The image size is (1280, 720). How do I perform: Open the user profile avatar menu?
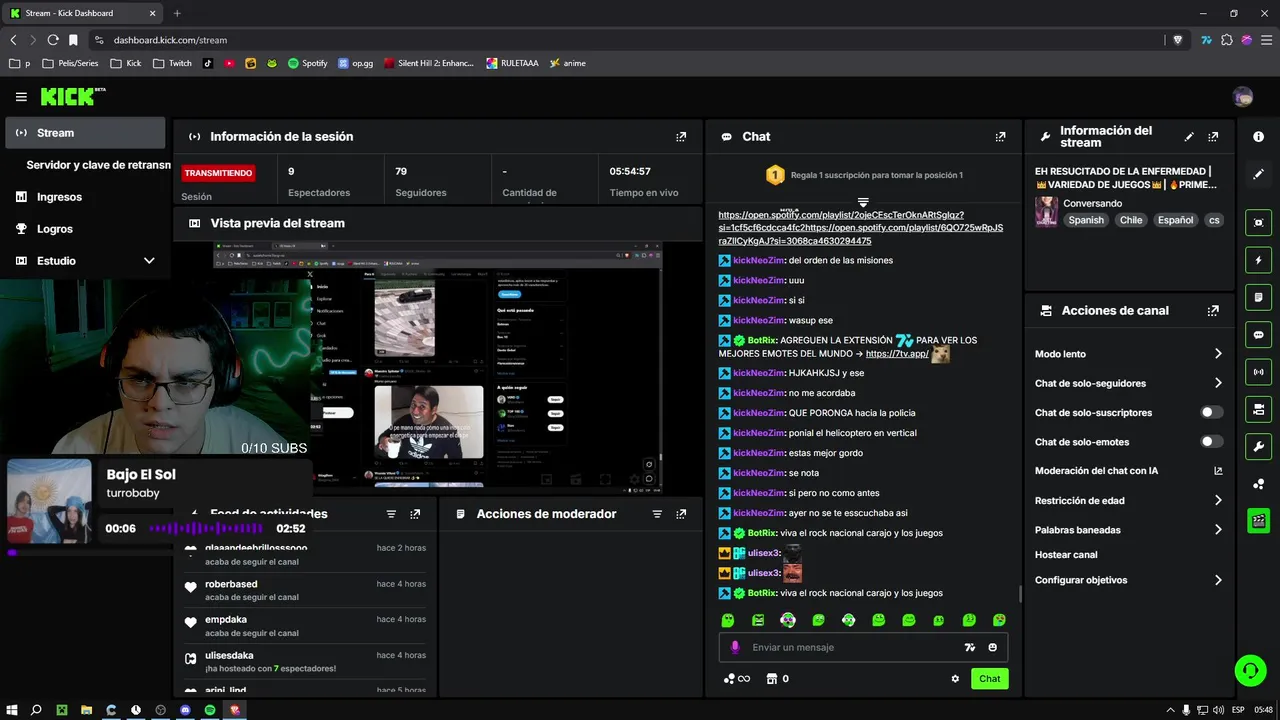pyautogui.click(x=1243, y=97)
